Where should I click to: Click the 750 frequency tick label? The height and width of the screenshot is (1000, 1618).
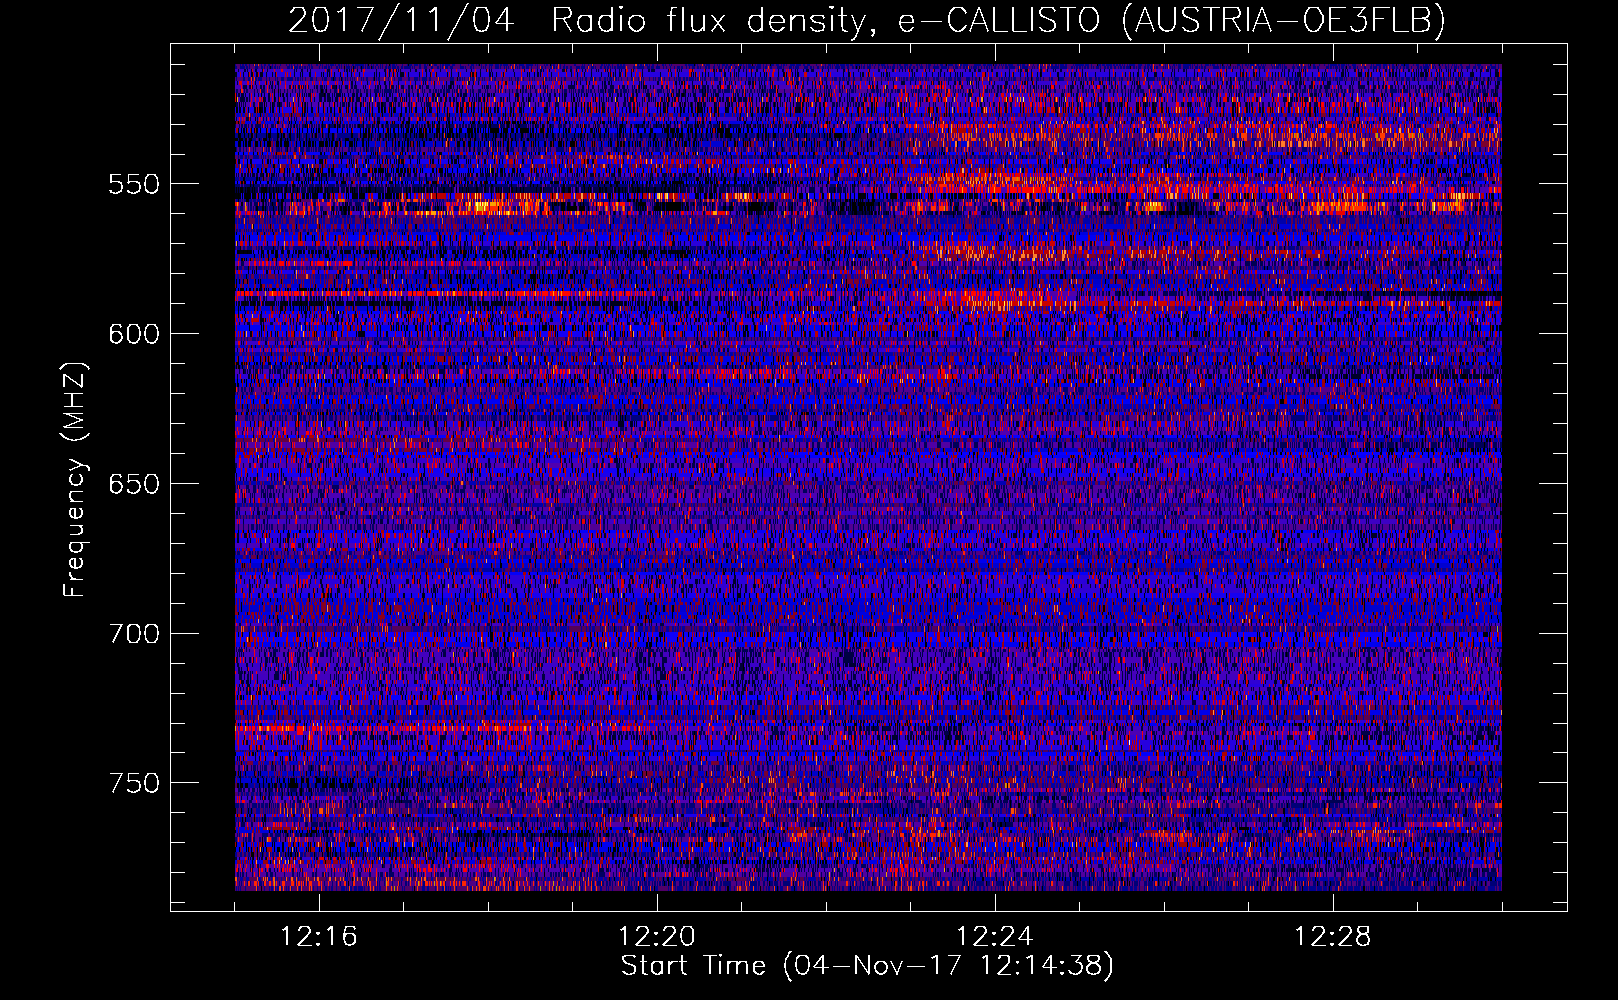[134, 783]
